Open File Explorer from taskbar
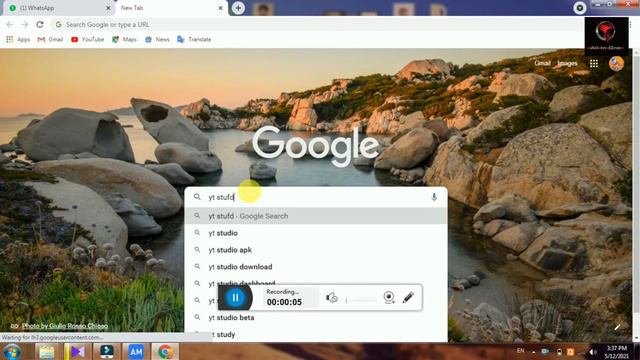This screenshot has height=360, width=640. coord(46,352)
